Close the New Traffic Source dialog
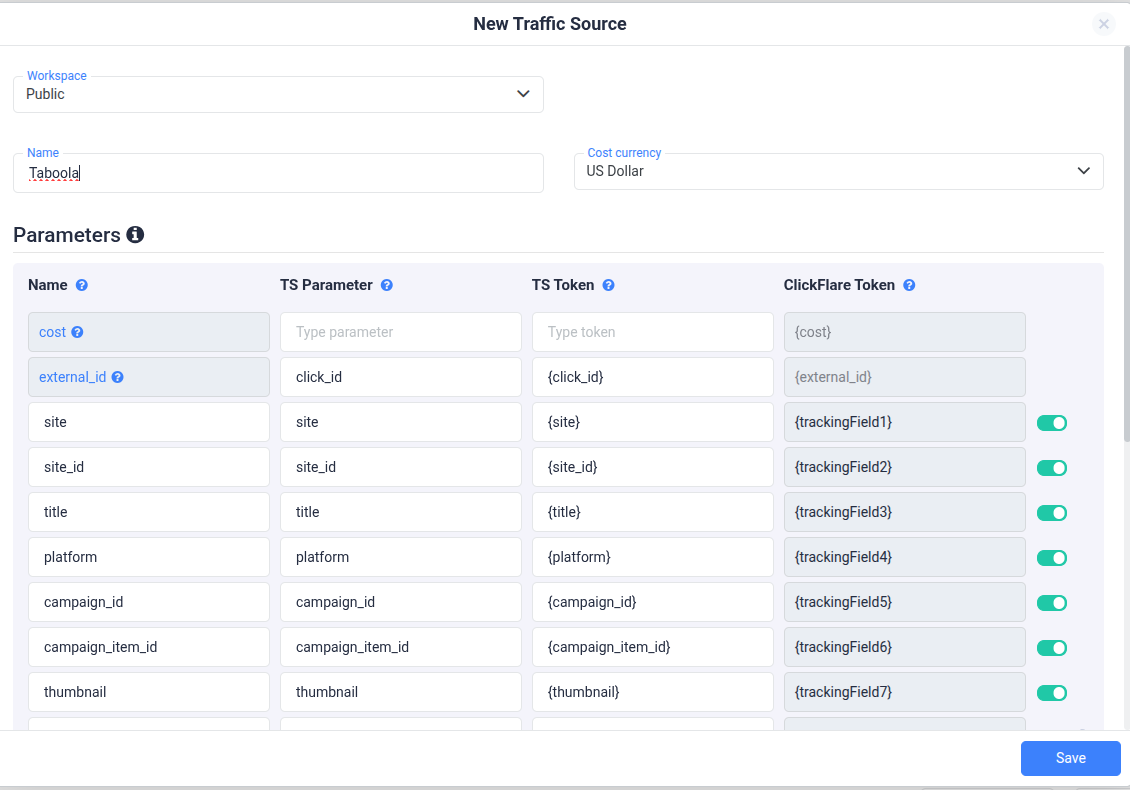The height and width of the screenshot is (790, 1130). click(x=1103, y=24)
